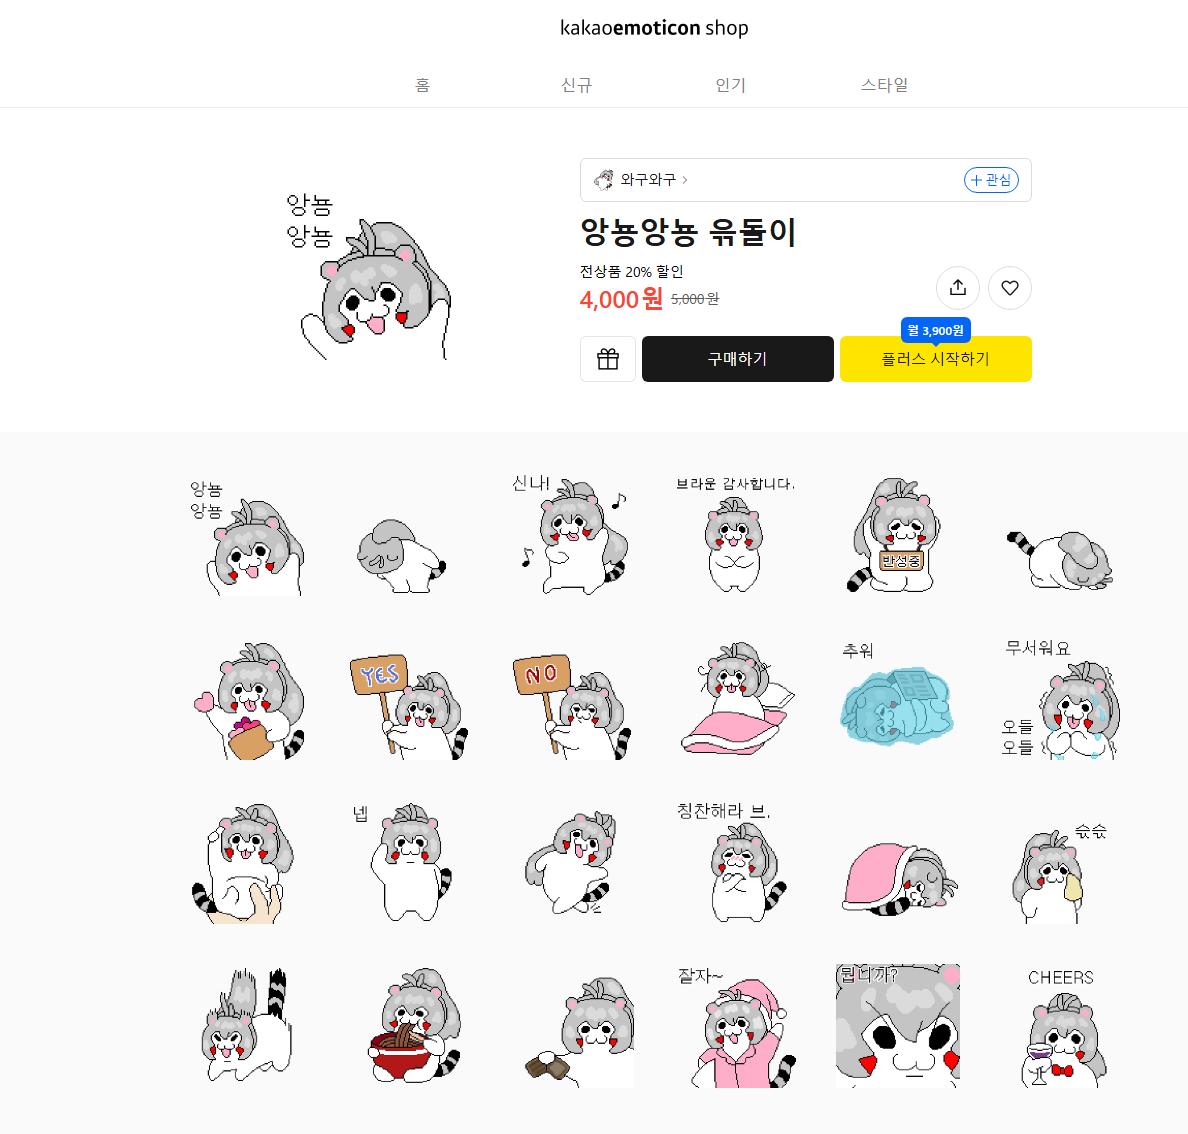1188x1134 pixels.
Task: Click the share icon button
Action: pyautogui.click(x=958, y=288)
